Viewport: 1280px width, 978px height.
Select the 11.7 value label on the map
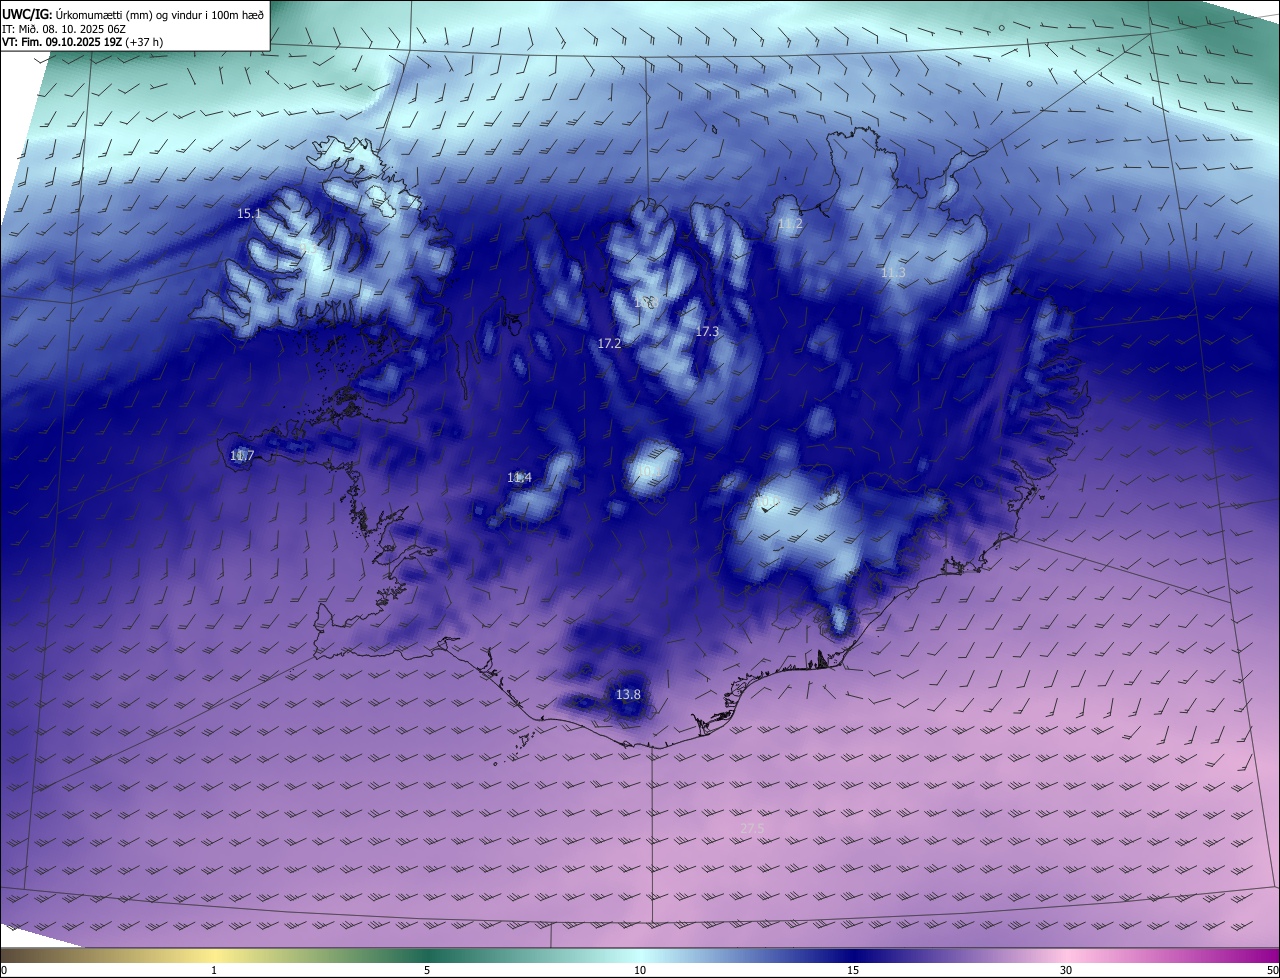click(x=242, y=456)
